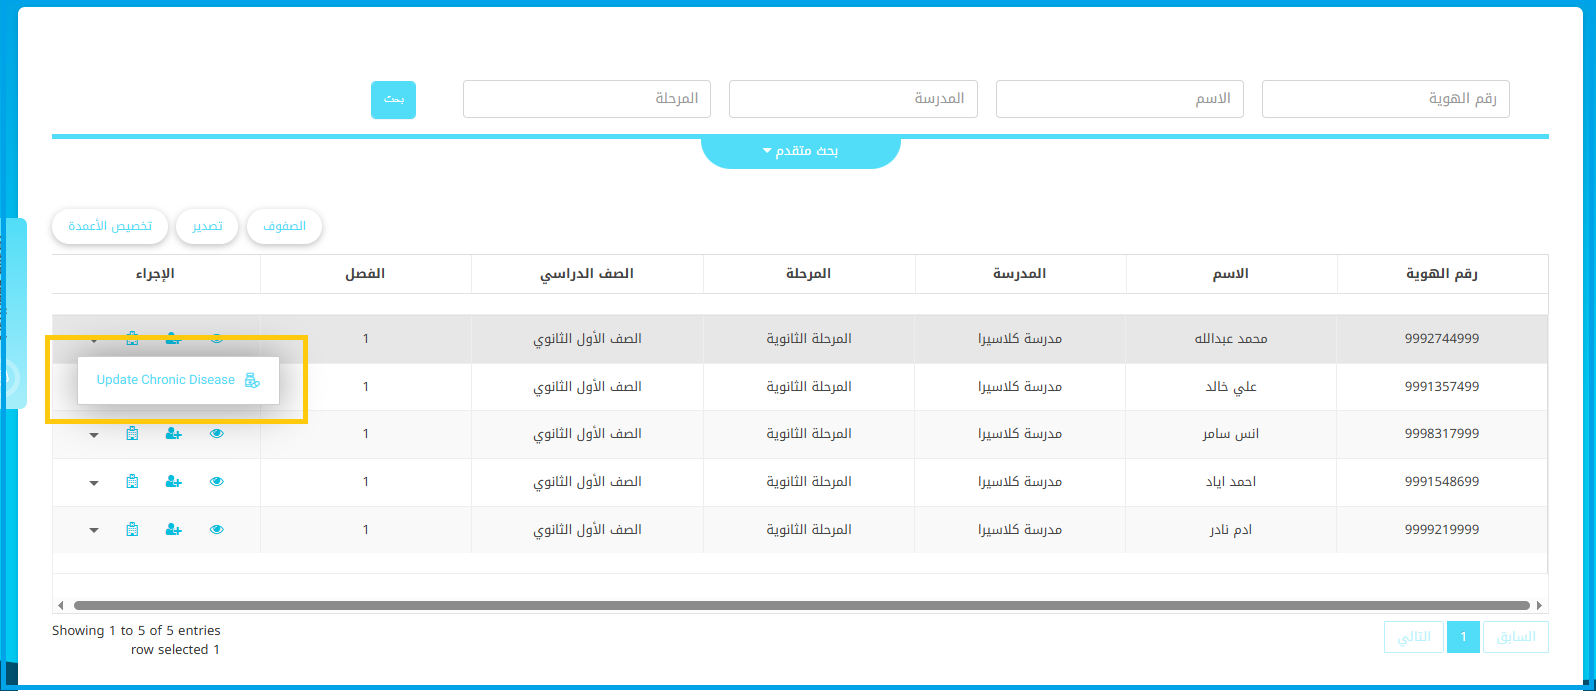Viewport: 1596px width, 694px height.
Task: Expand the بحث متقدم advanced search panel
Action: point(800,151)
